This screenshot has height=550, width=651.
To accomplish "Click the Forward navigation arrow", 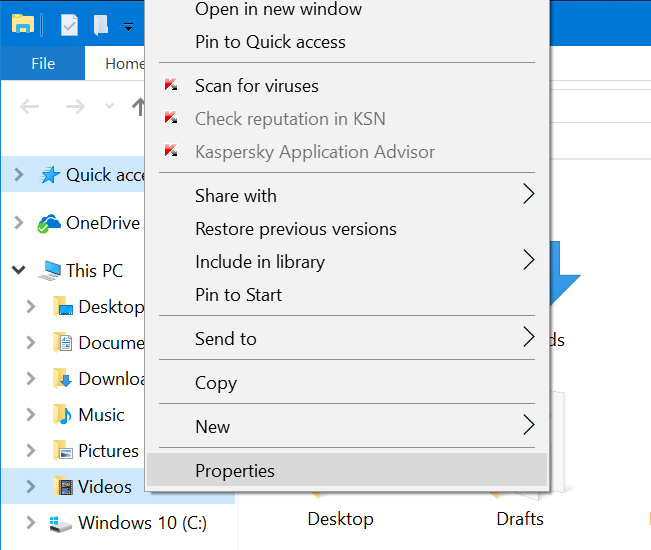I will (x=75, y=107).
